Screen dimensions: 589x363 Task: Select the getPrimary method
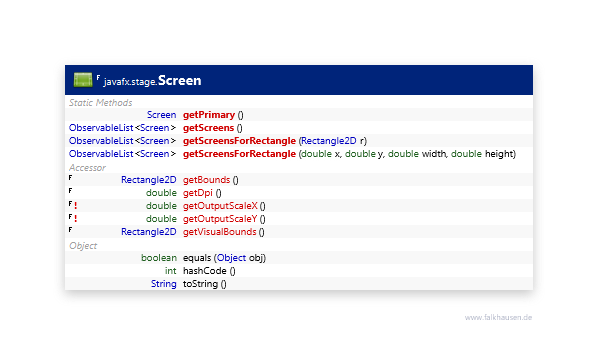coord(209,115)
